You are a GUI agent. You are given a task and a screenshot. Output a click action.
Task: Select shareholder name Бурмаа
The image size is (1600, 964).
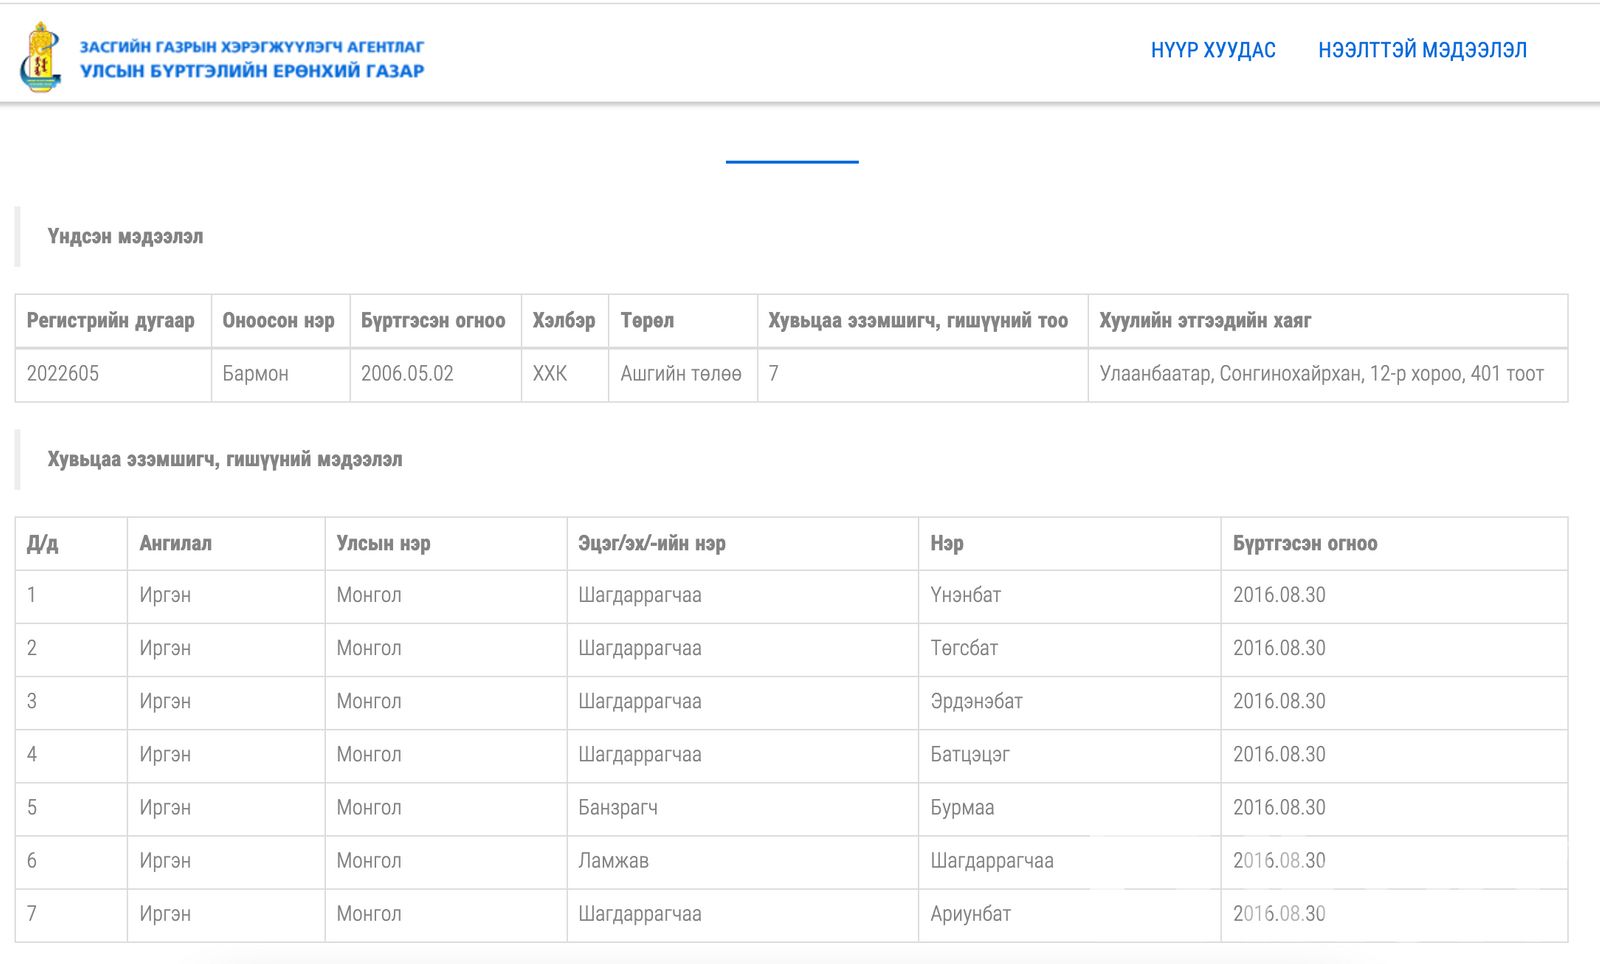(962, 807)
